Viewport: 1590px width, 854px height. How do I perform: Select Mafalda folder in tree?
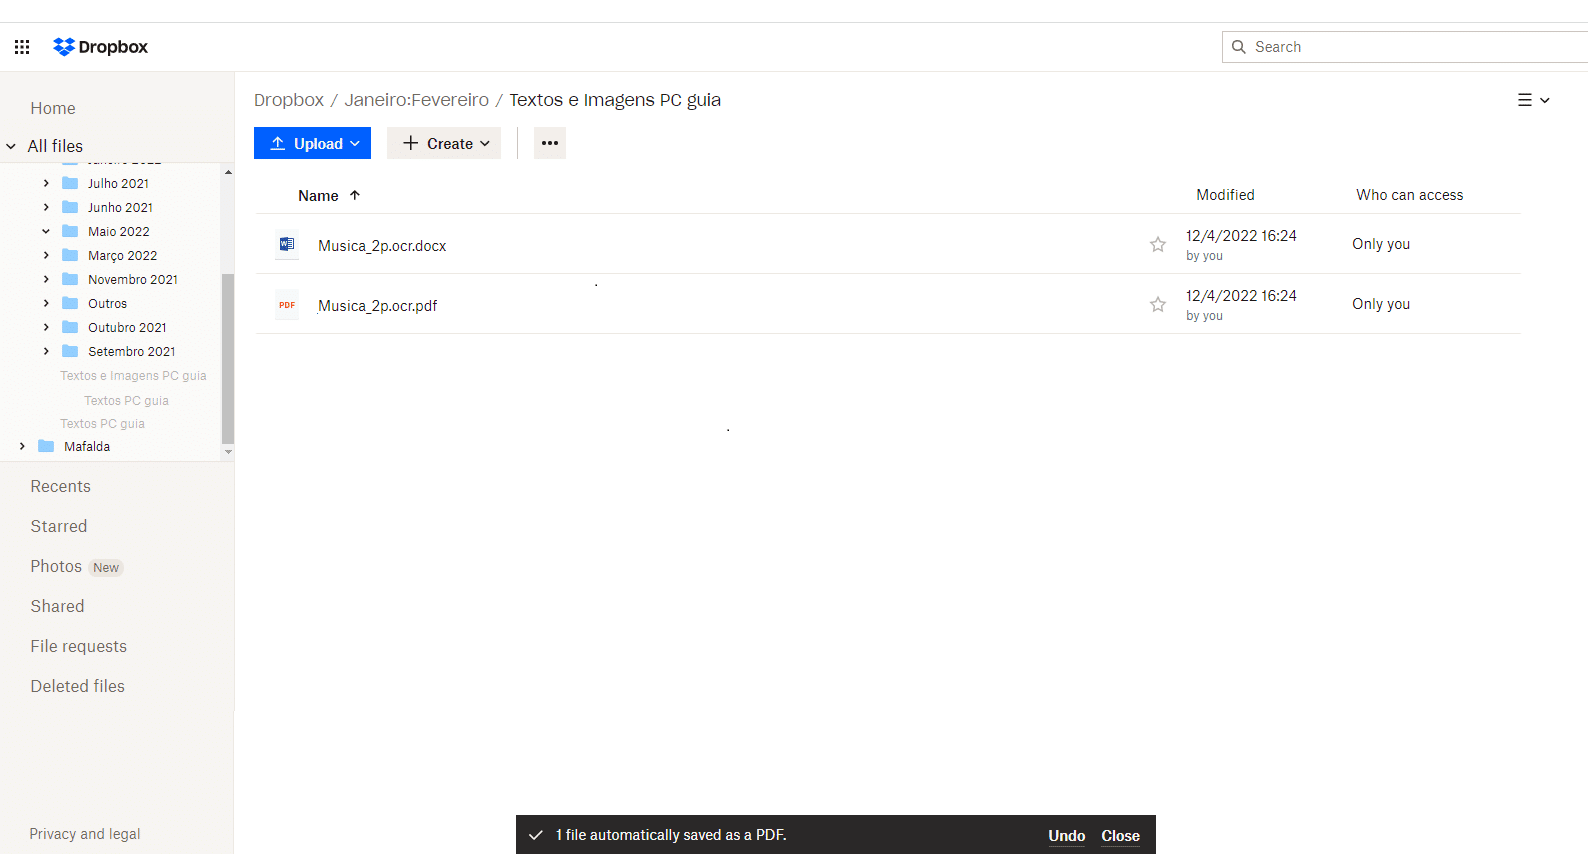coord(87,447)
